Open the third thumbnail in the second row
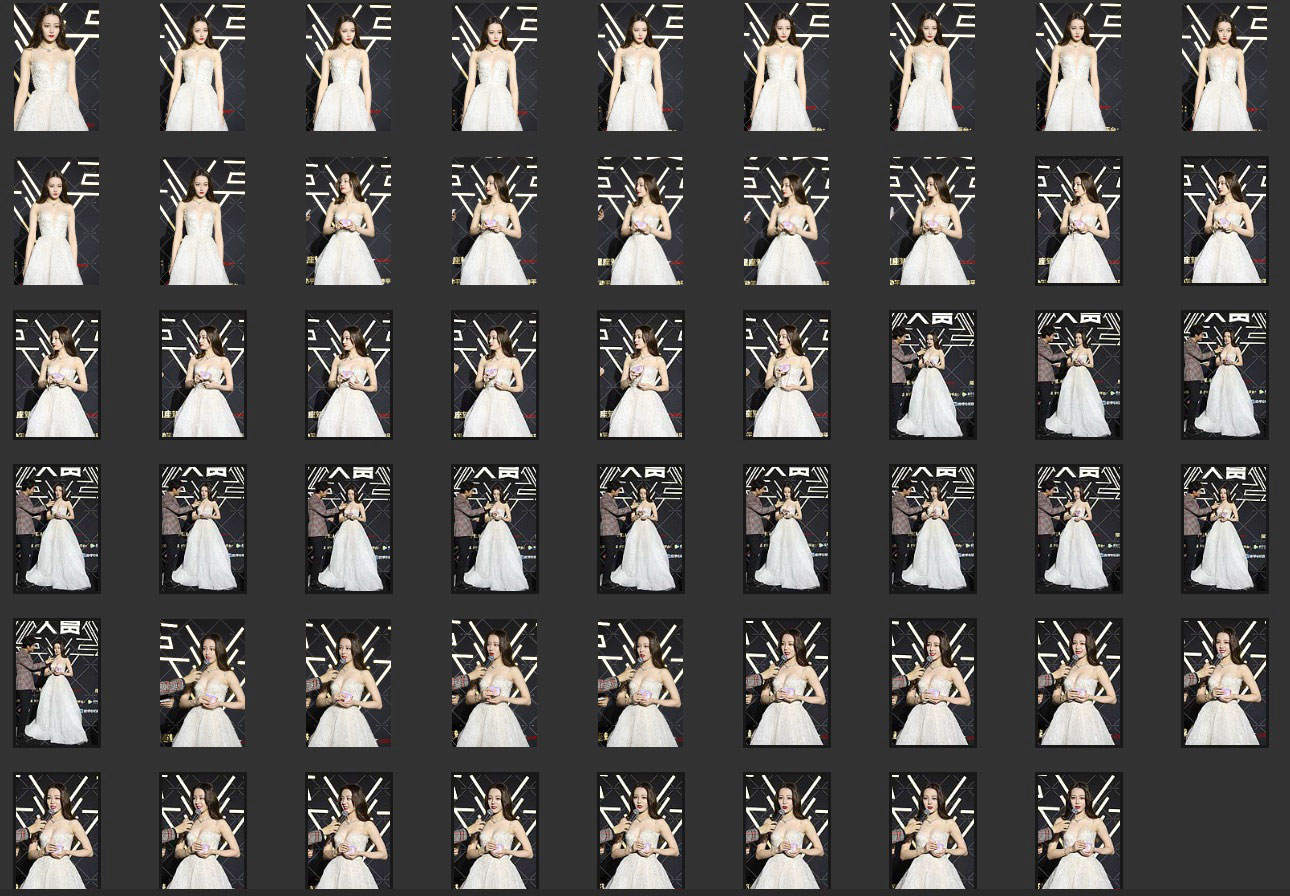This screenshot has height=896, width=1290. coord(348,221)
